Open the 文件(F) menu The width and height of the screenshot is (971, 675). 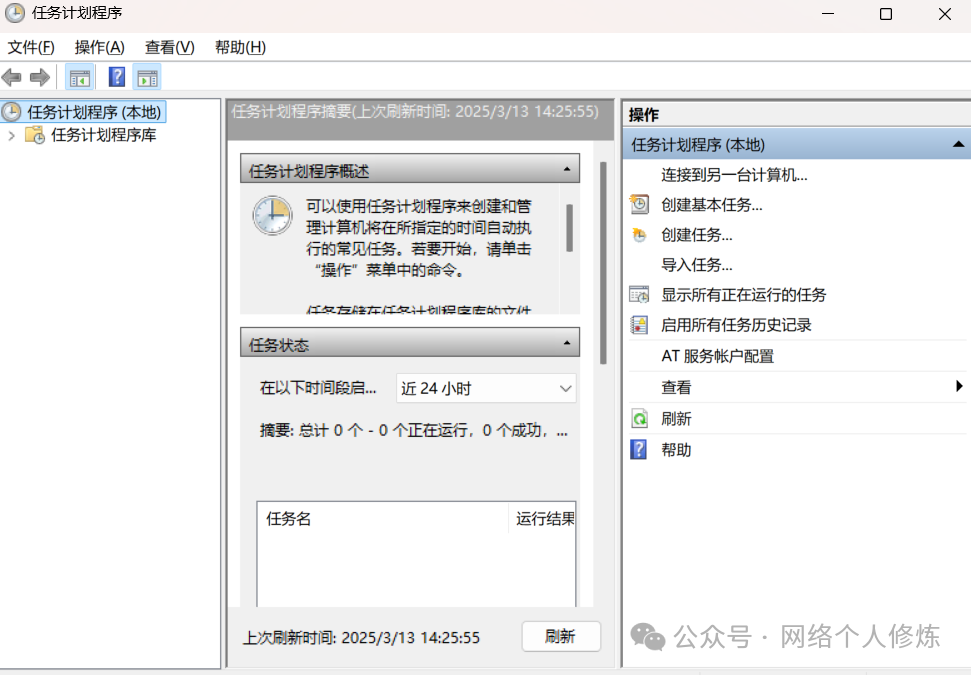(x=31, y=47)
